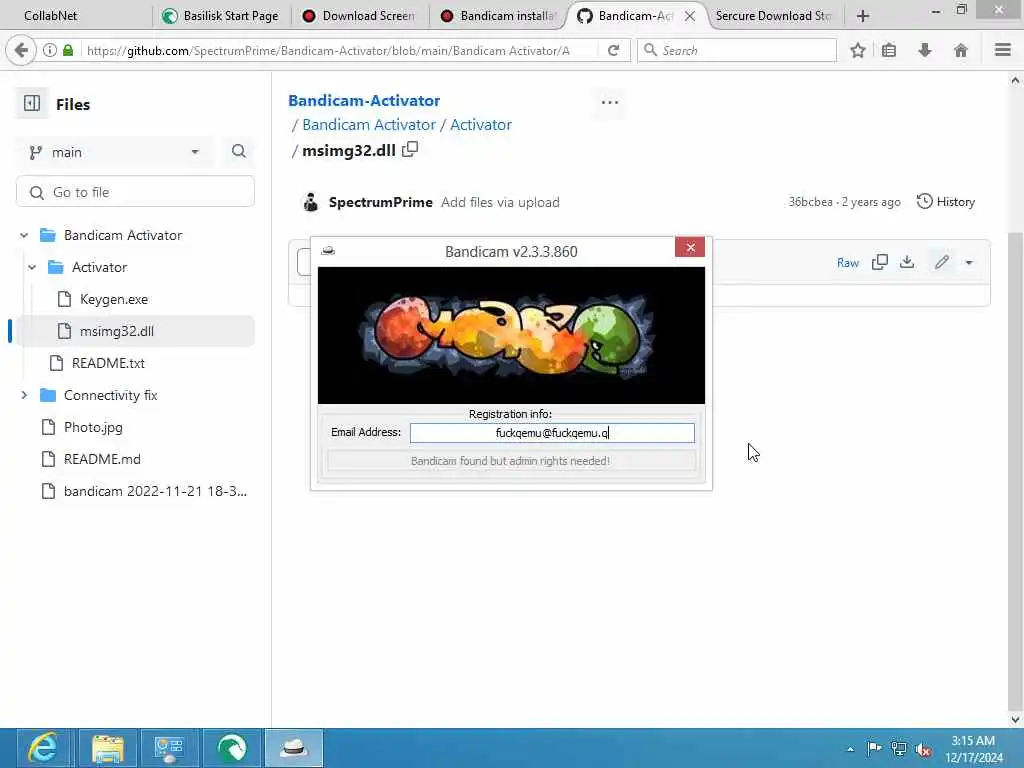Collapse file tree side panel icon
This screenshot has height=768, width=1024.
32,103
